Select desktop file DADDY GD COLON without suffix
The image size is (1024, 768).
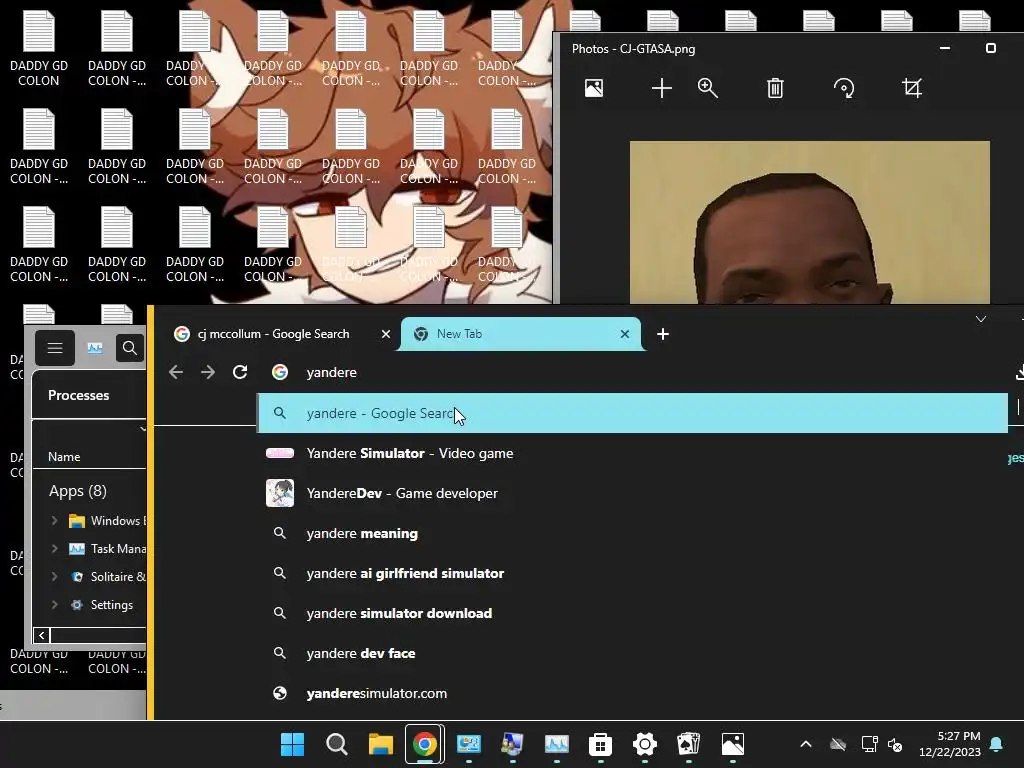pos(39,49)
